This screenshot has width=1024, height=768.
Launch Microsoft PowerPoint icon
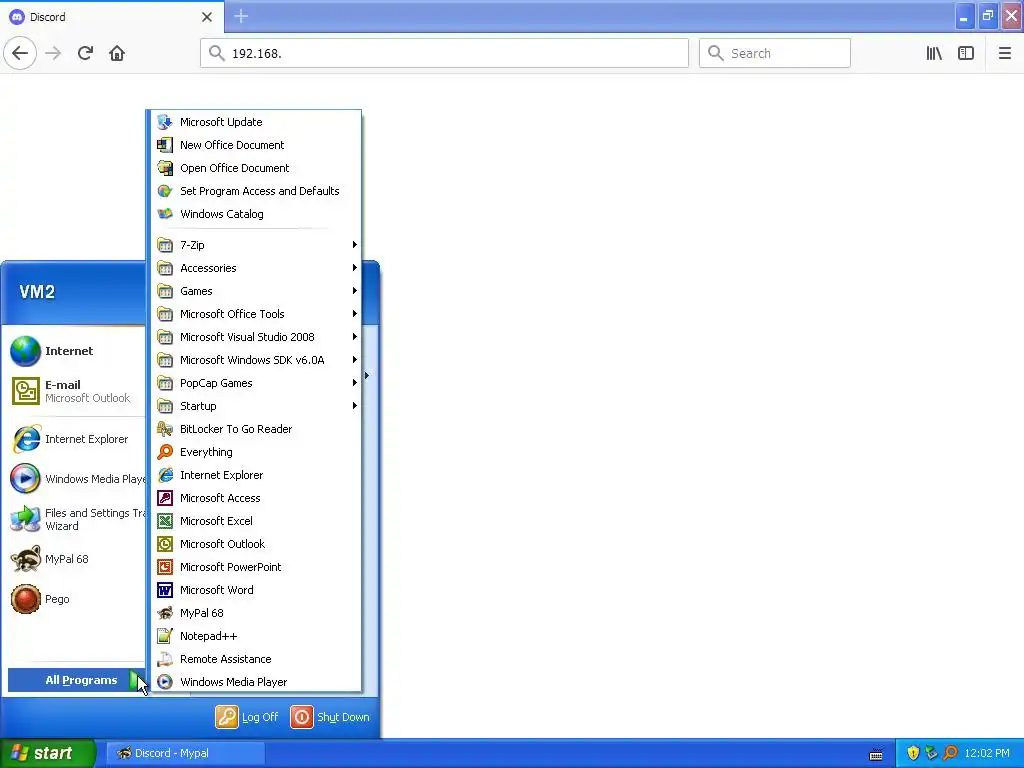coord(165,567)
